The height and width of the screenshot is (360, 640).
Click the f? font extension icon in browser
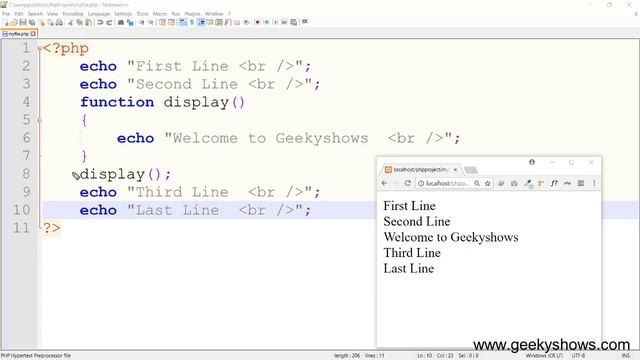[554, 184]
